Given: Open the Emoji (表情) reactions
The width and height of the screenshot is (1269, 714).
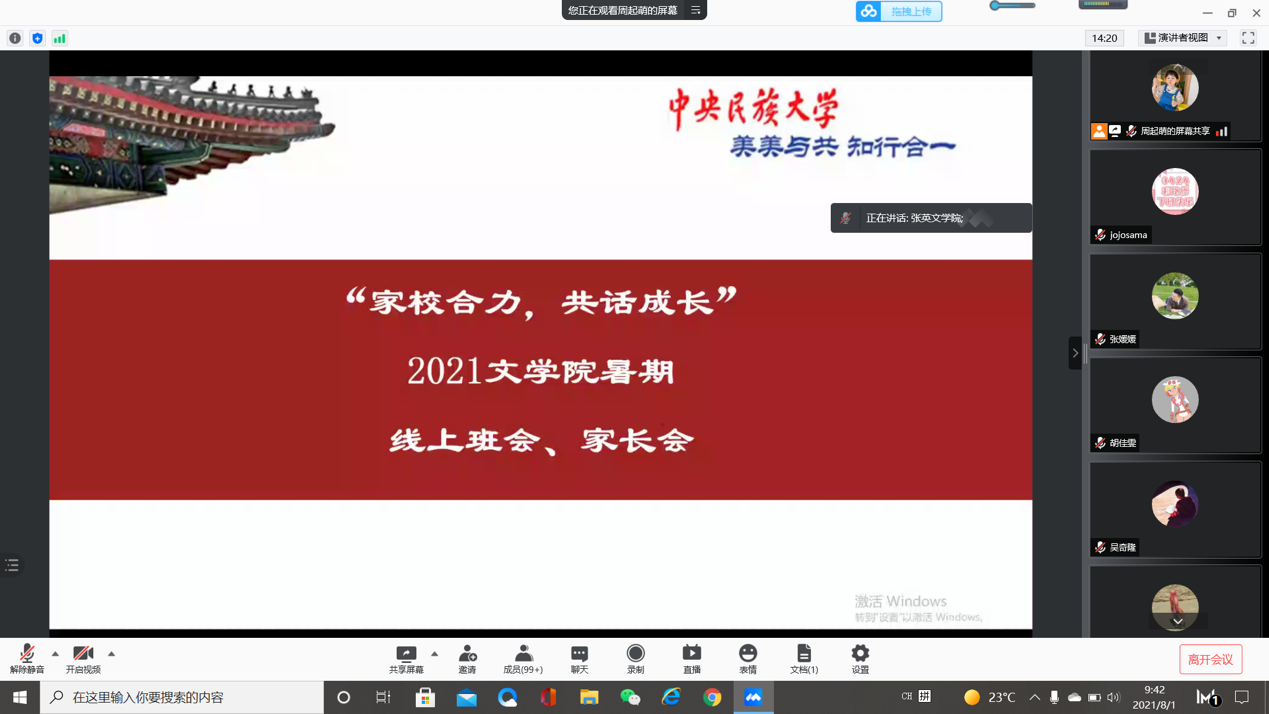Looking at the screenshot, I should click(747, 658).
